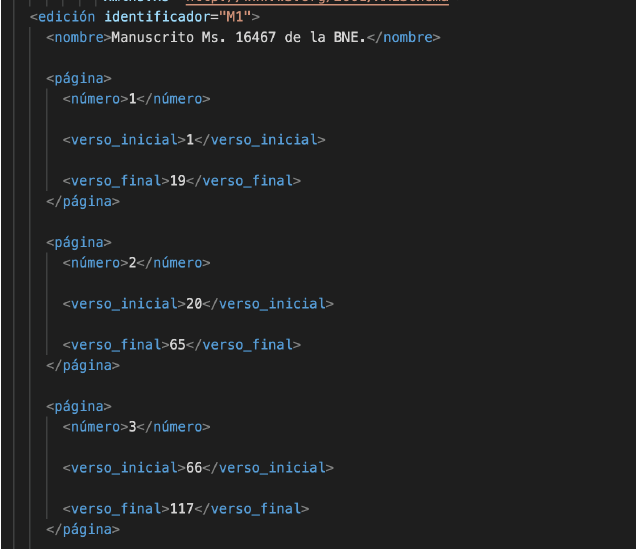Image resolution: width=637 pixels, height=550 pixels.
Task: Click the first opening página tag
Action: 79,78
